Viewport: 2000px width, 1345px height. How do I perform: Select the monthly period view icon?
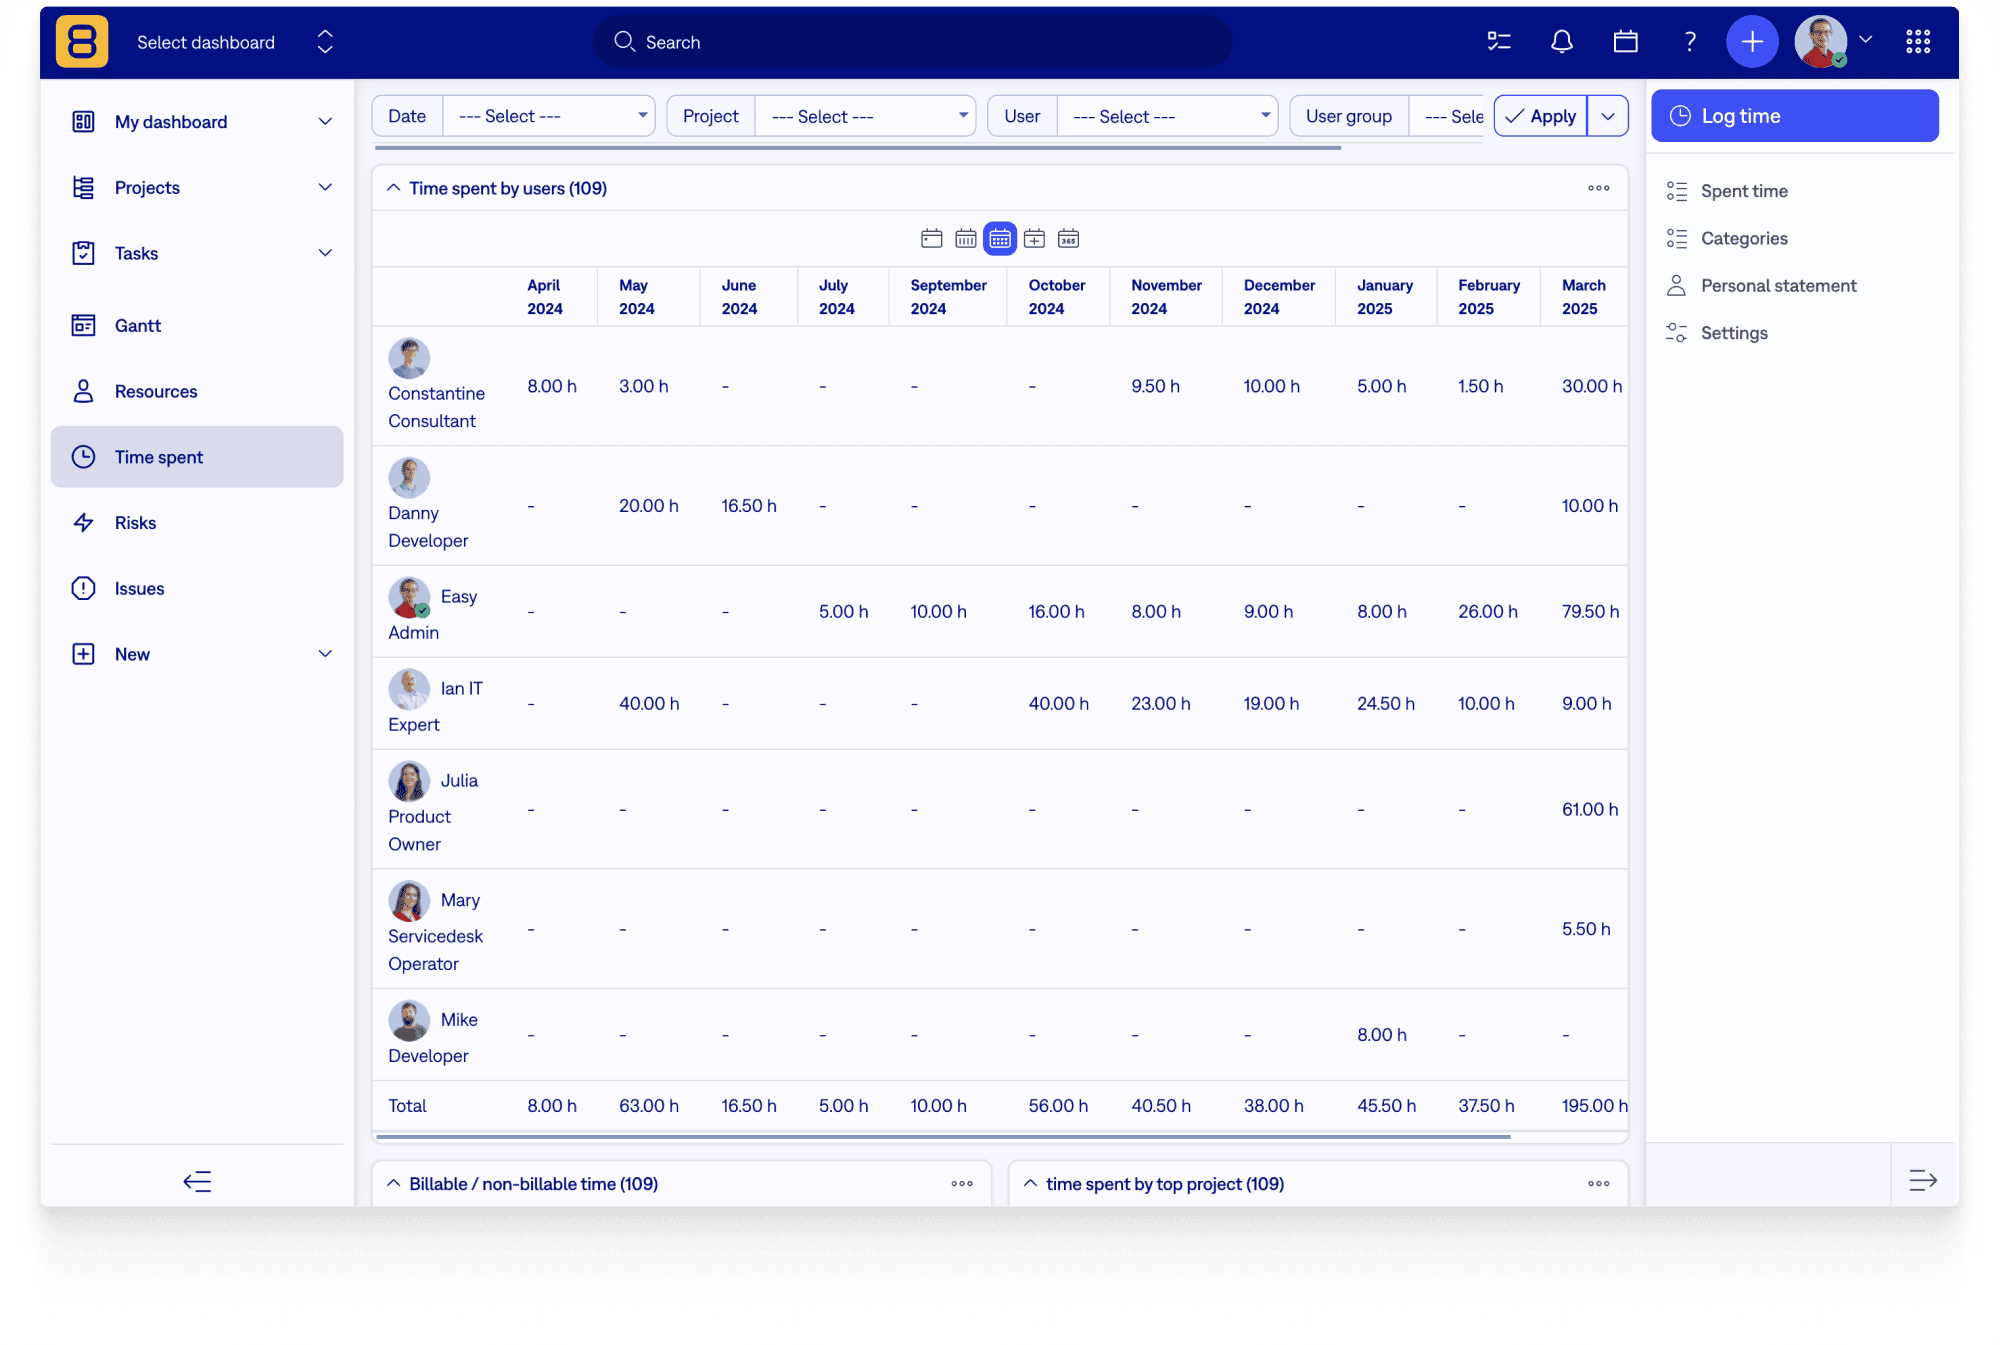(x=1000, y=239)
